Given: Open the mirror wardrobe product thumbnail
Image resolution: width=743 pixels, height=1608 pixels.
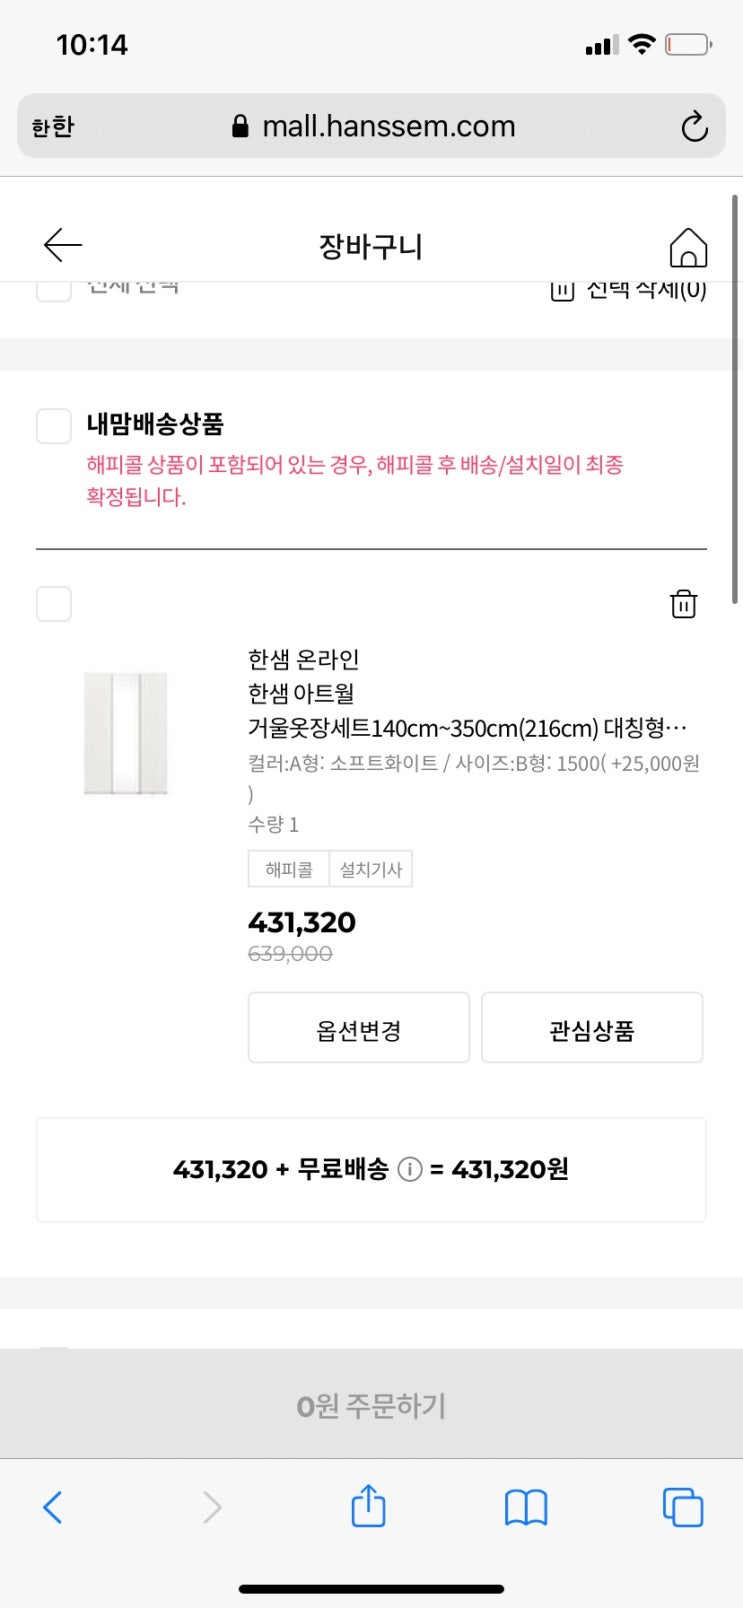Looking at the screenshot, I should pos(126,734).
